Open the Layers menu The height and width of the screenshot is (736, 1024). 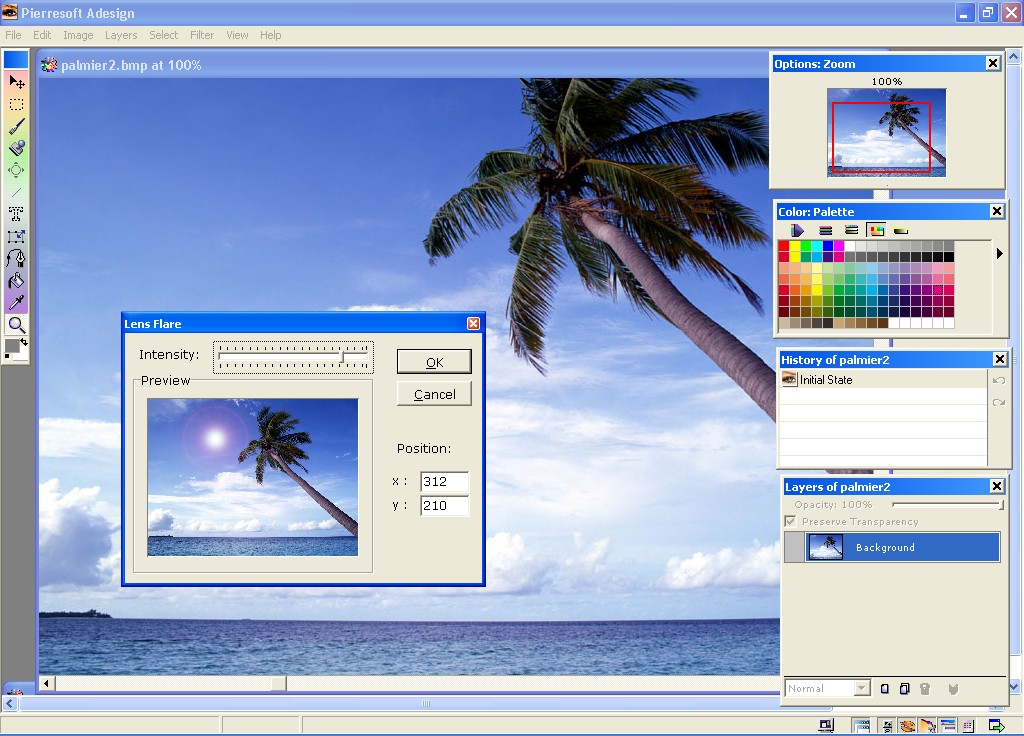[x=121, y=35]
